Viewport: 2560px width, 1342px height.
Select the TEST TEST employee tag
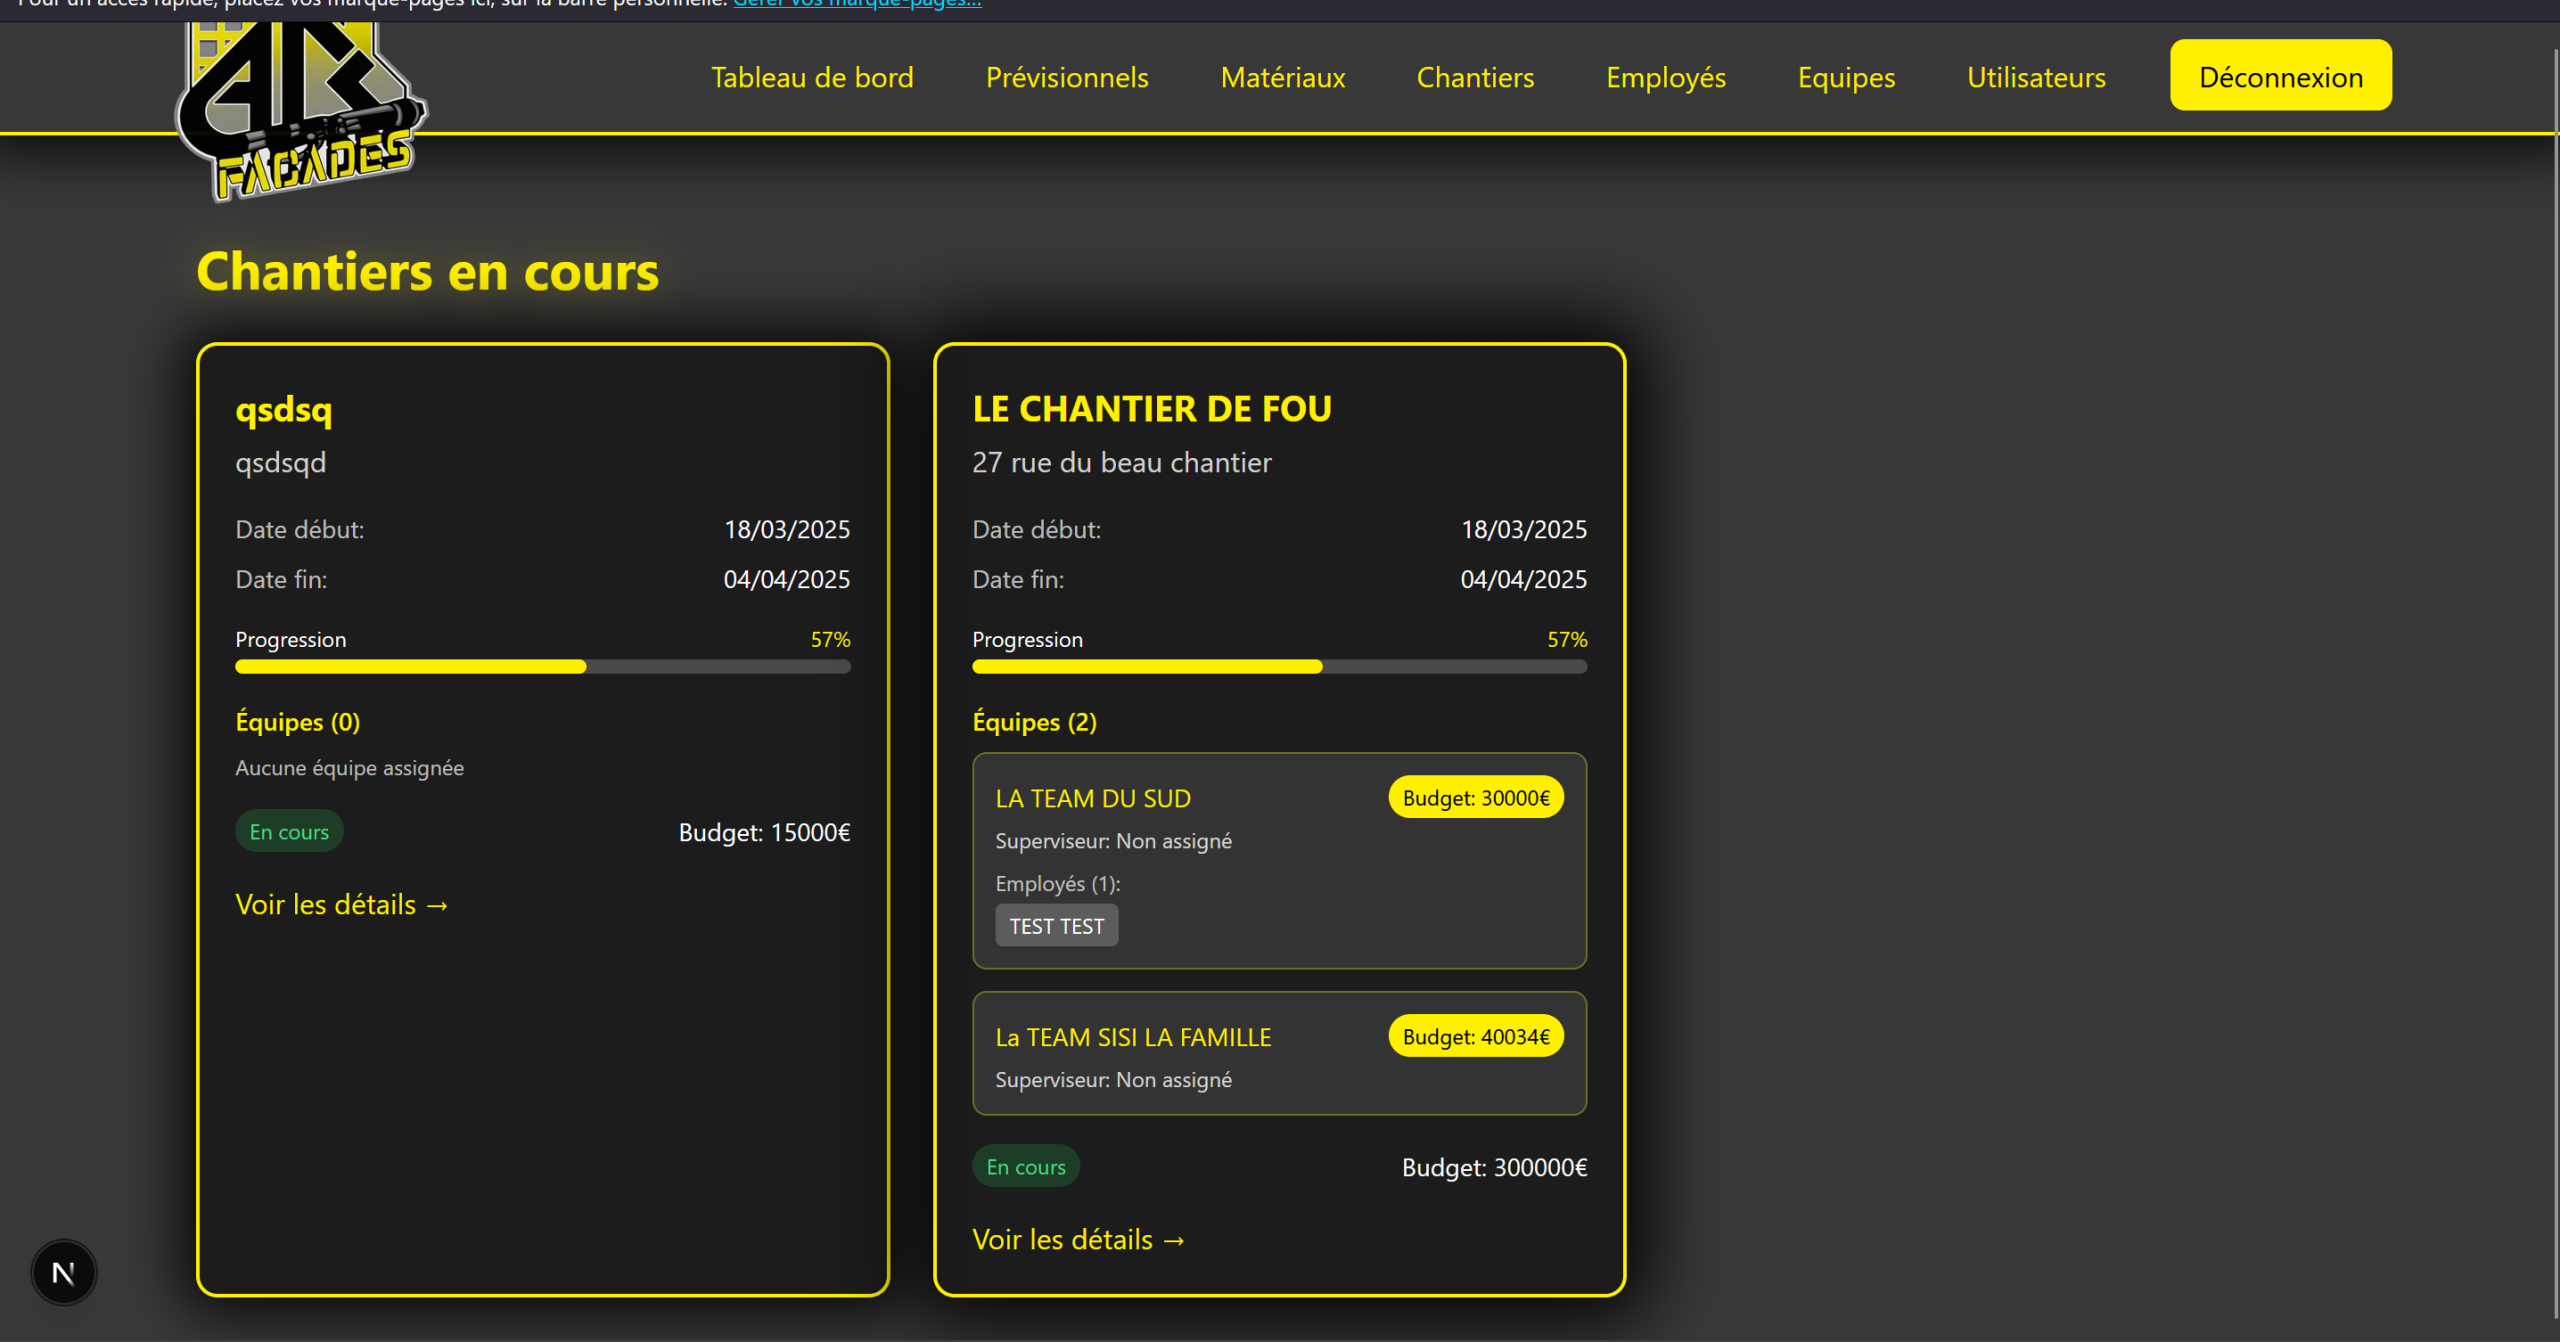(1056, 926)
